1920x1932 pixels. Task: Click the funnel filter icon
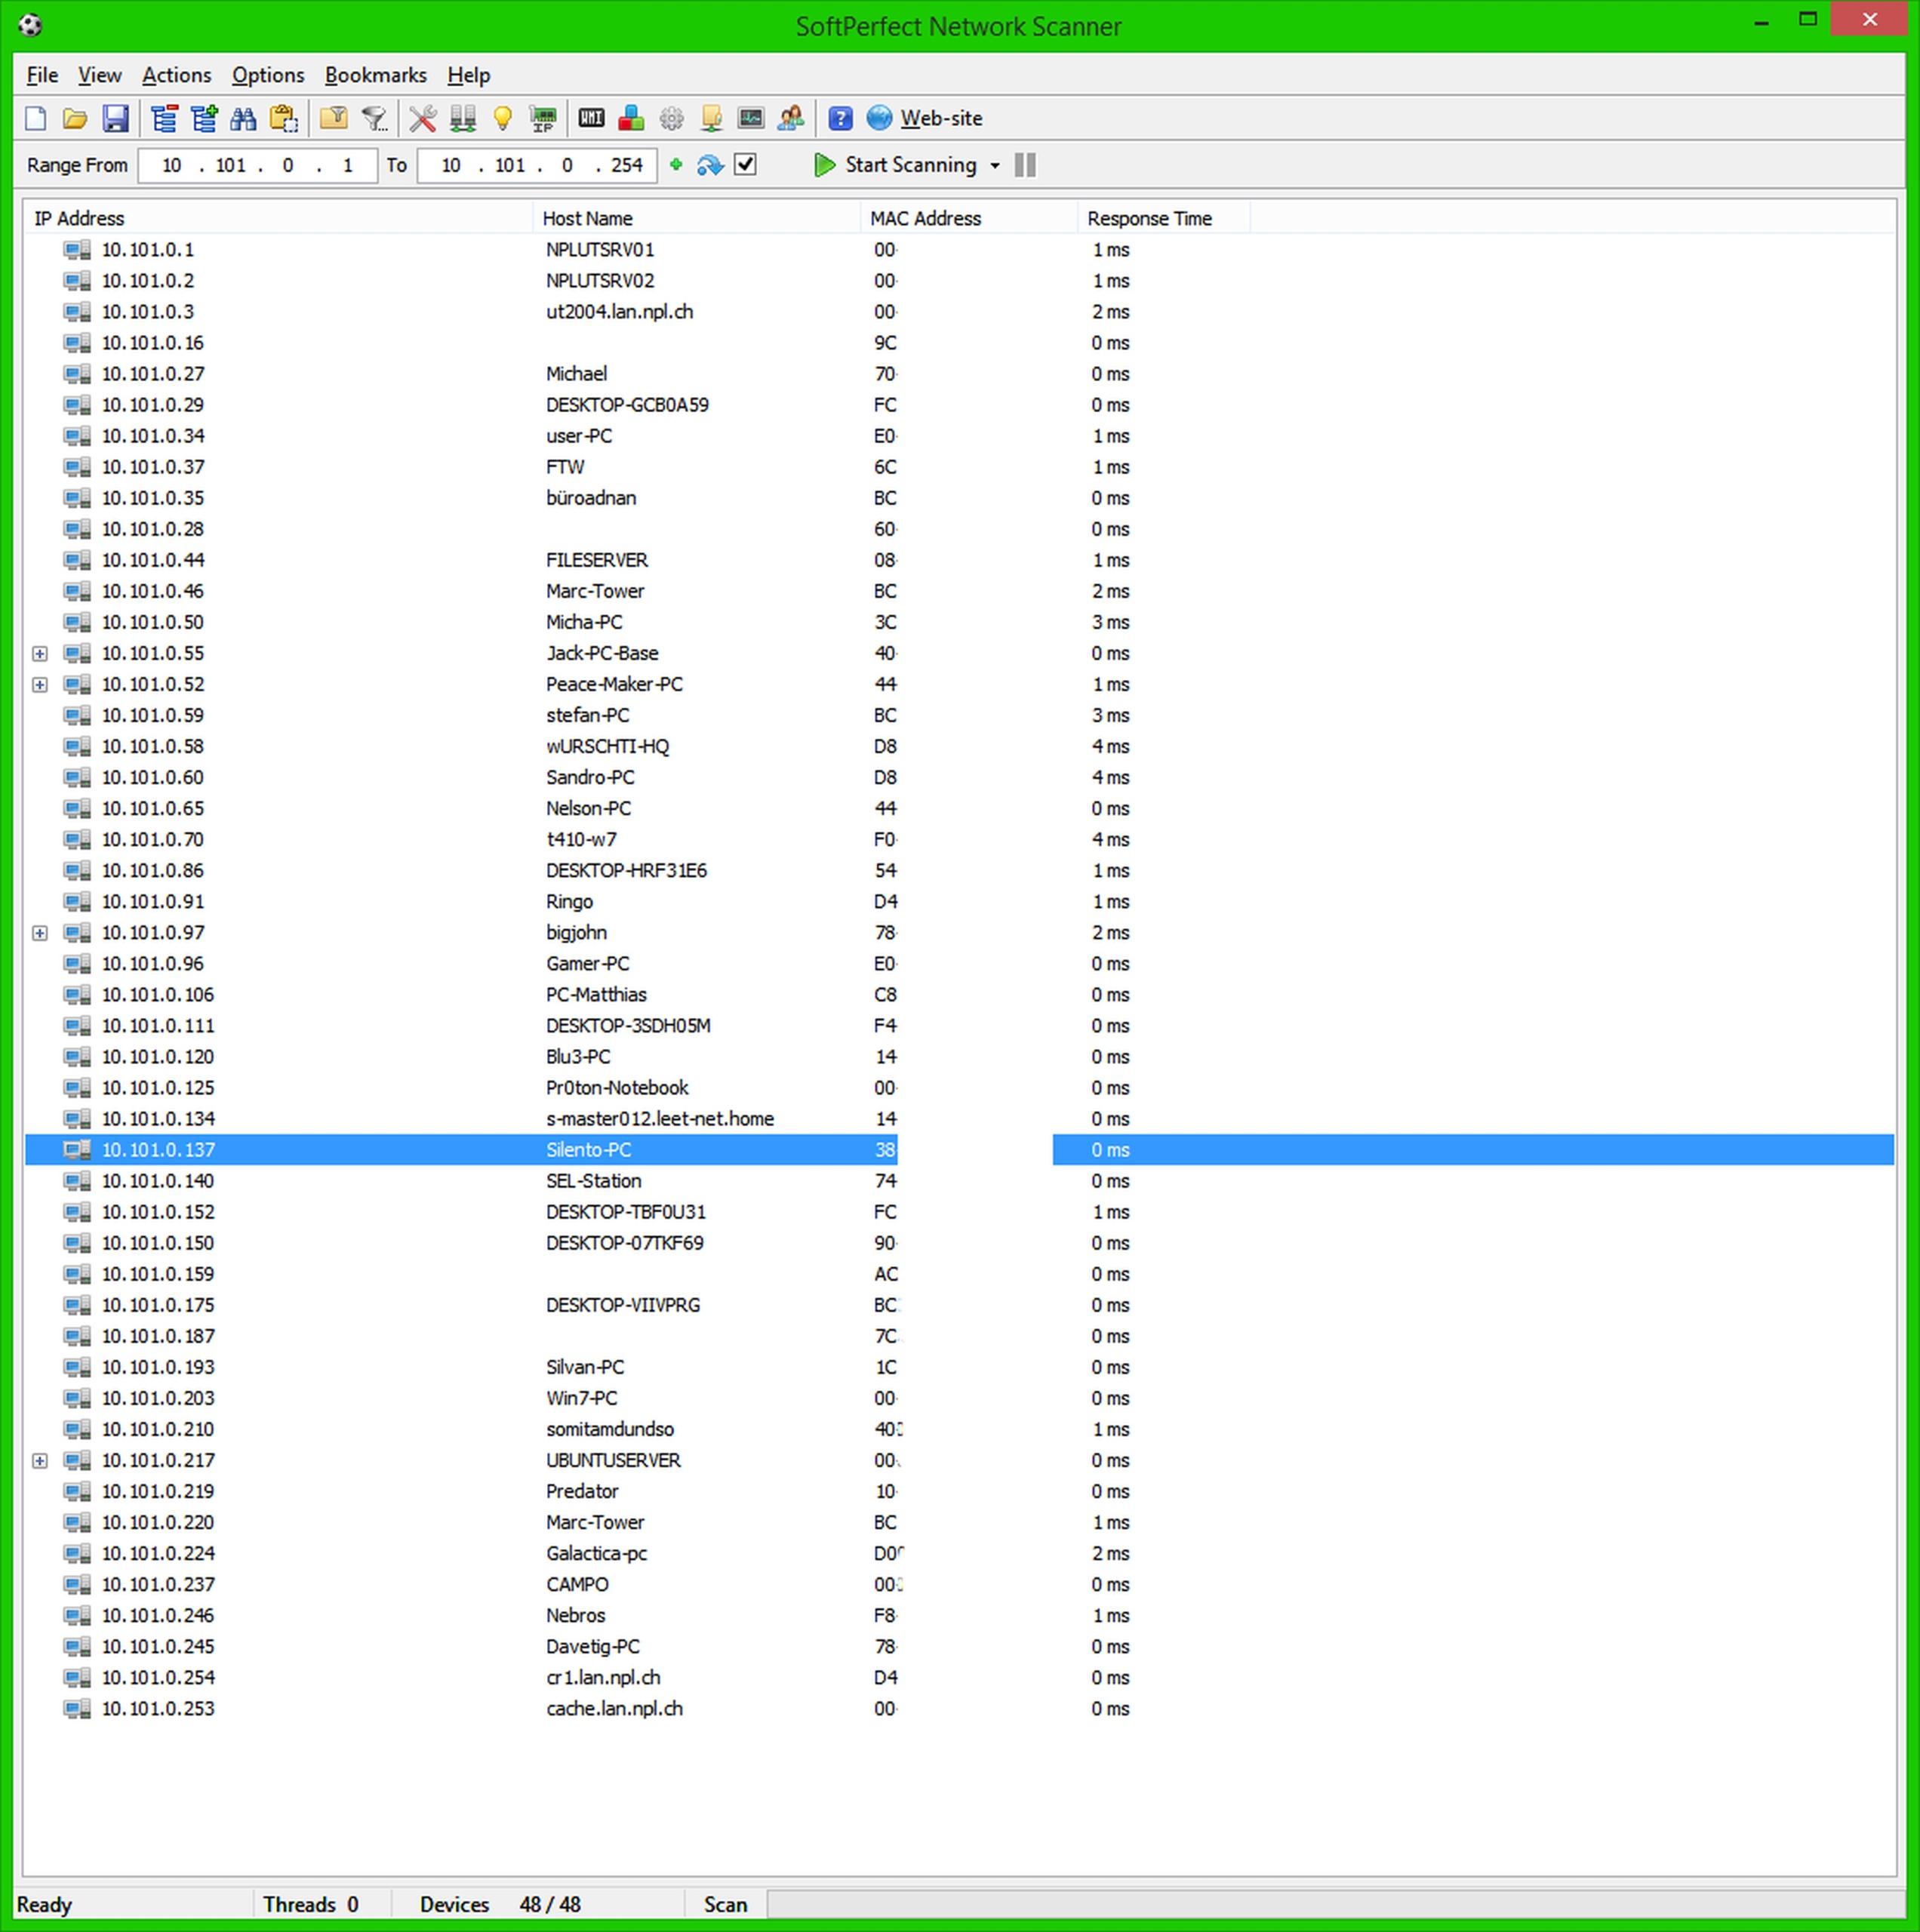[374, 119]
